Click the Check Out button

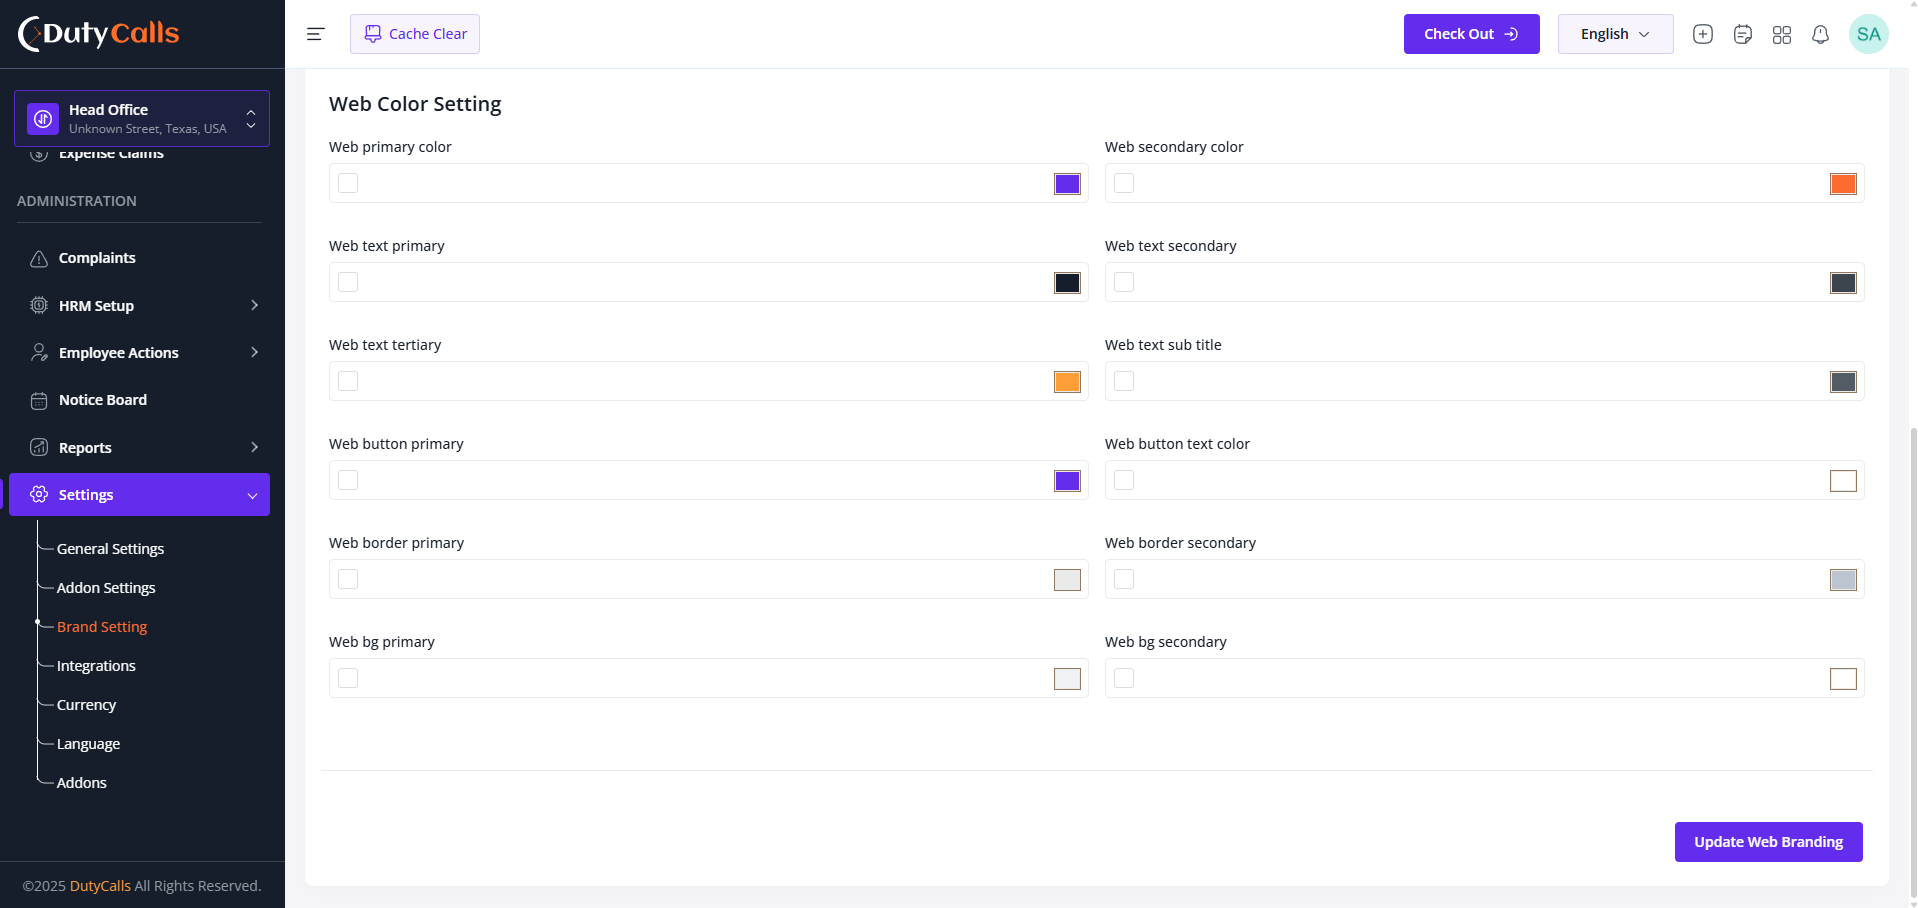pos(1471,34)
